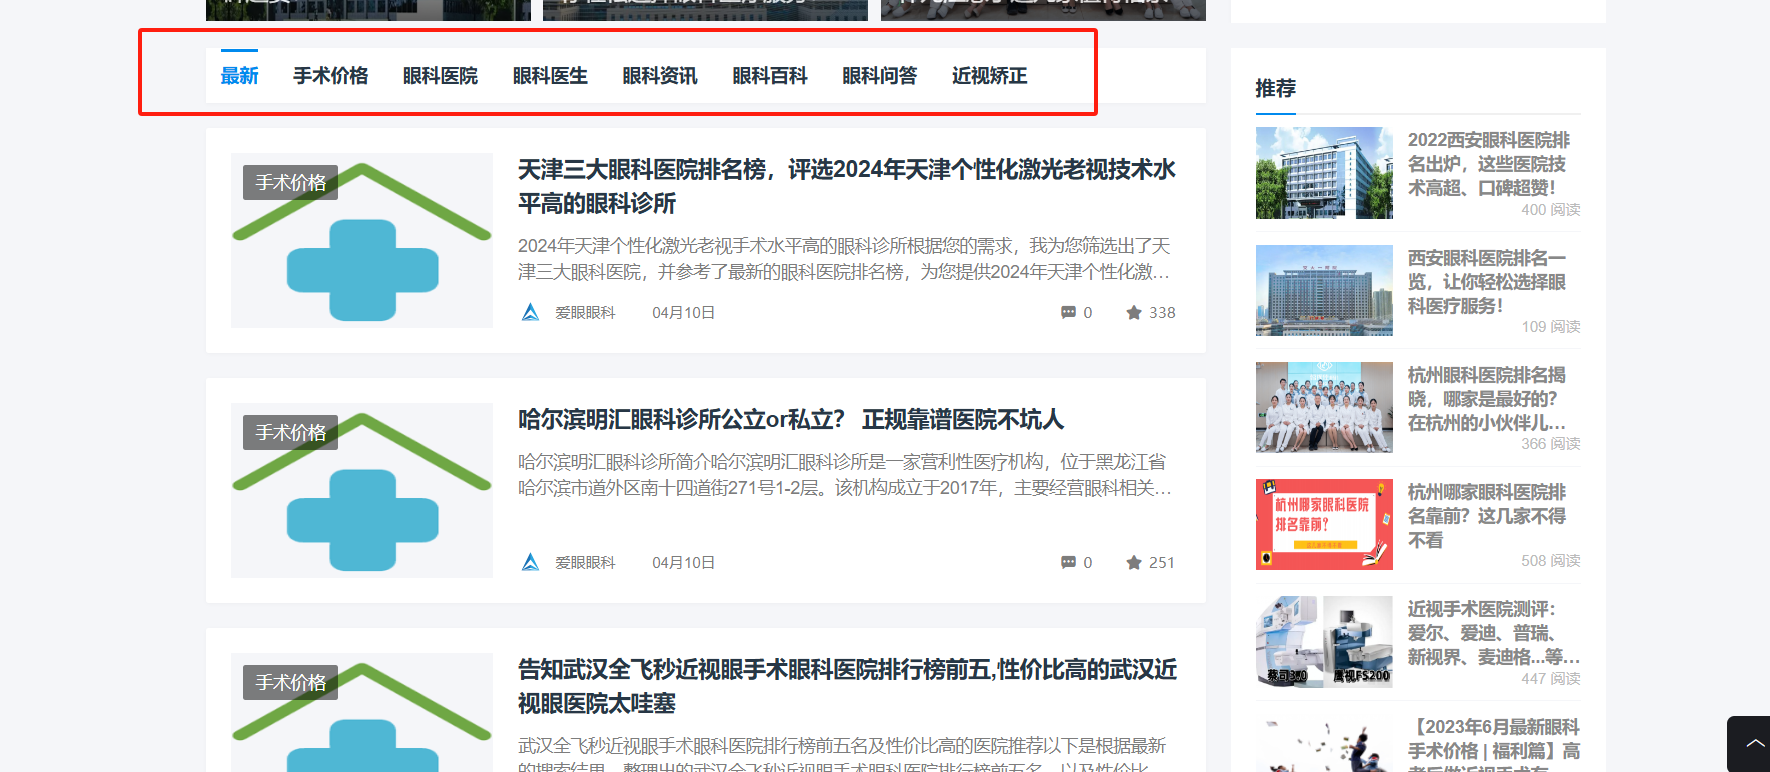Click the 400 阅读 read count
Screen dimensions: 1770x772
[1551, 210]
